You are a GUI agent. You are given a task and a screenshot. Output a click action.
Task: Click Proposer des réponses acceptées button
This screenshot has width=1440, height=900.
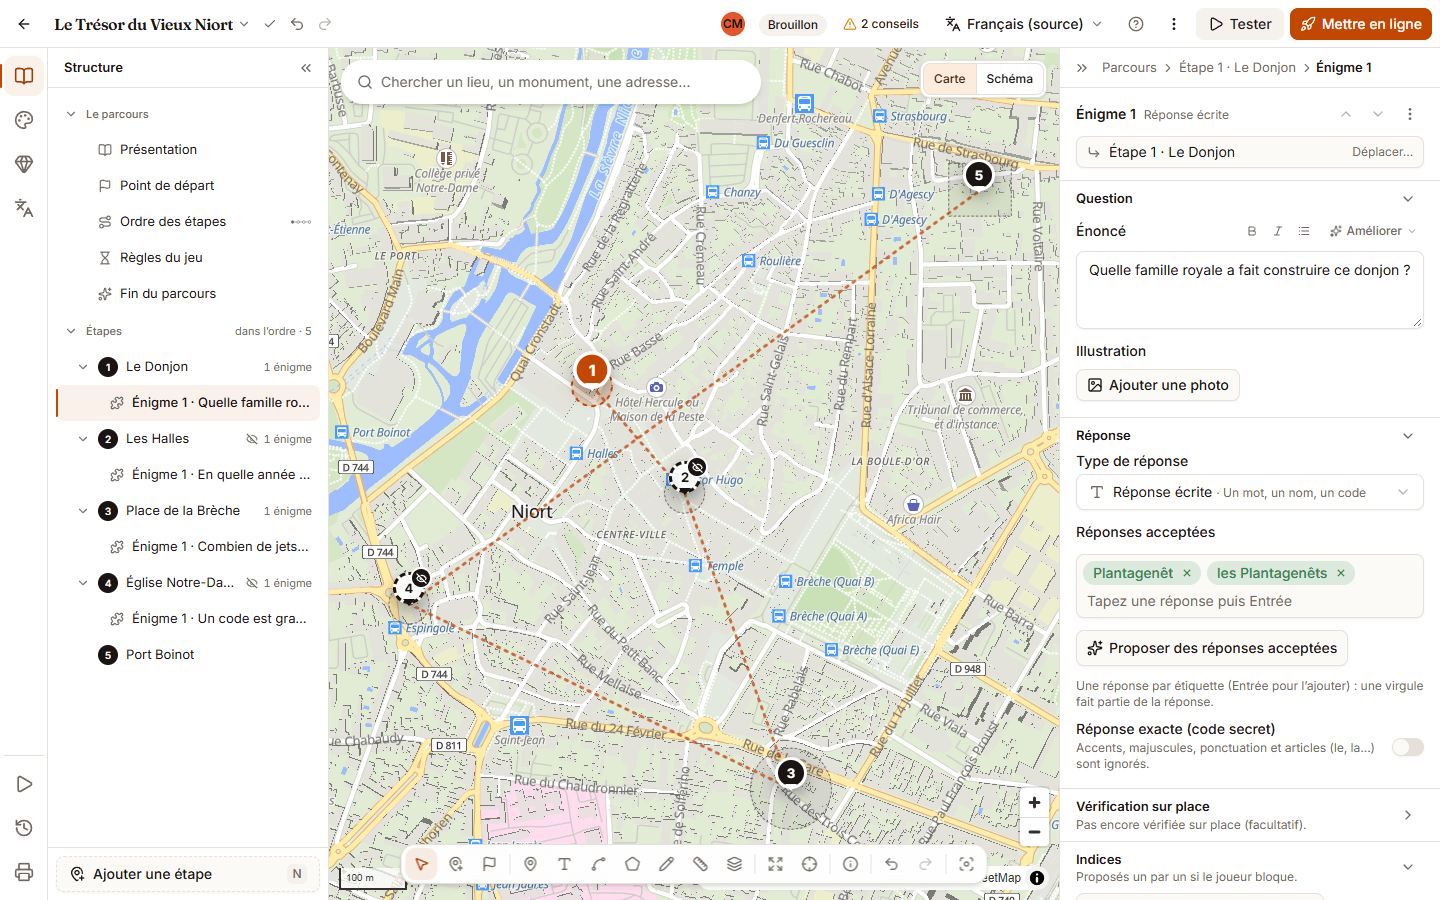tap(1212, 648)
